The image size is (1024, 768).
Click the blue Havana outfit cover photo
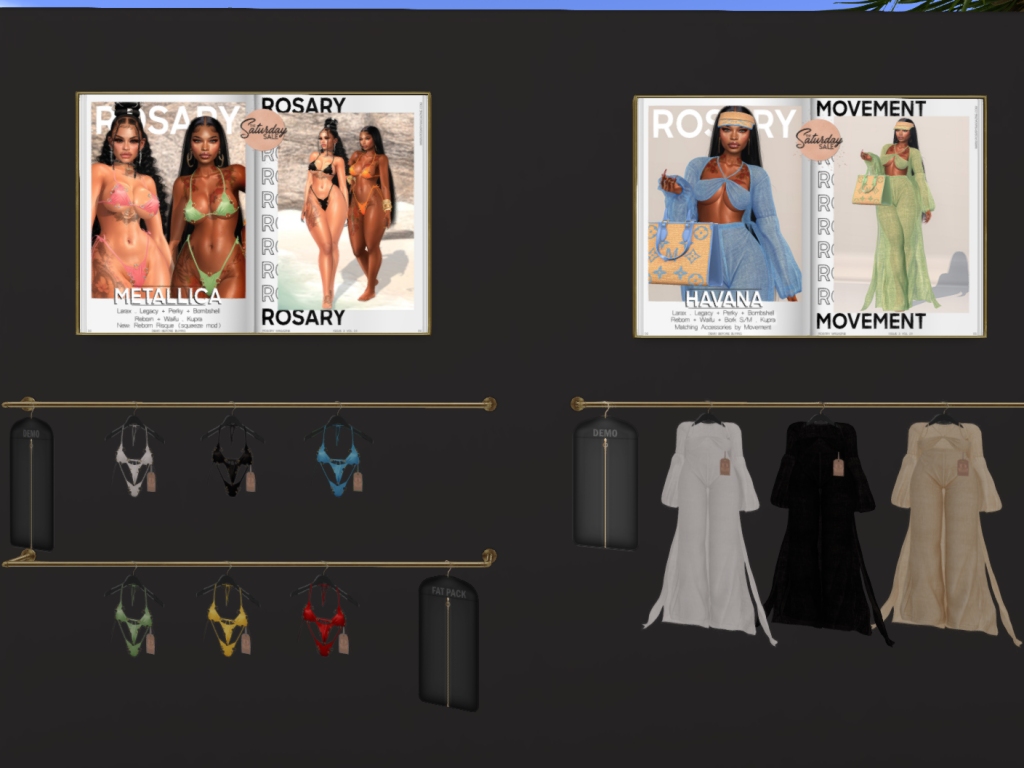pyautogui.click(x=724, y=202)
